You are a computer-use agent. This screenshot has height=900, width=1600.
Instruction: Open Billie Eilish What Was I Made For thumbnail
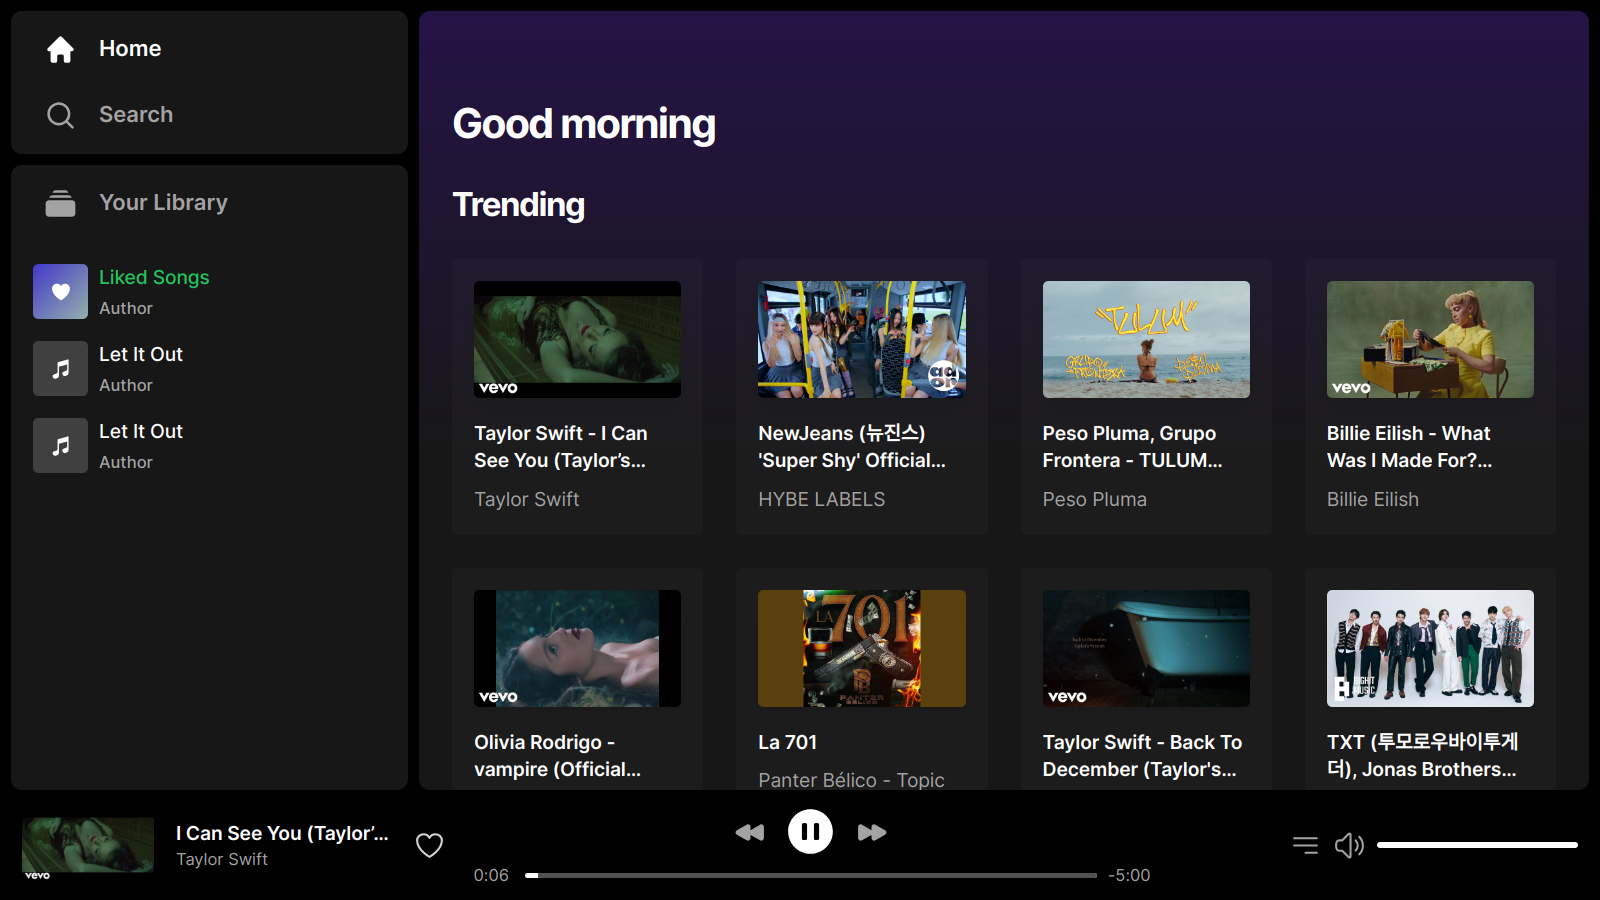click(1430, 339)
